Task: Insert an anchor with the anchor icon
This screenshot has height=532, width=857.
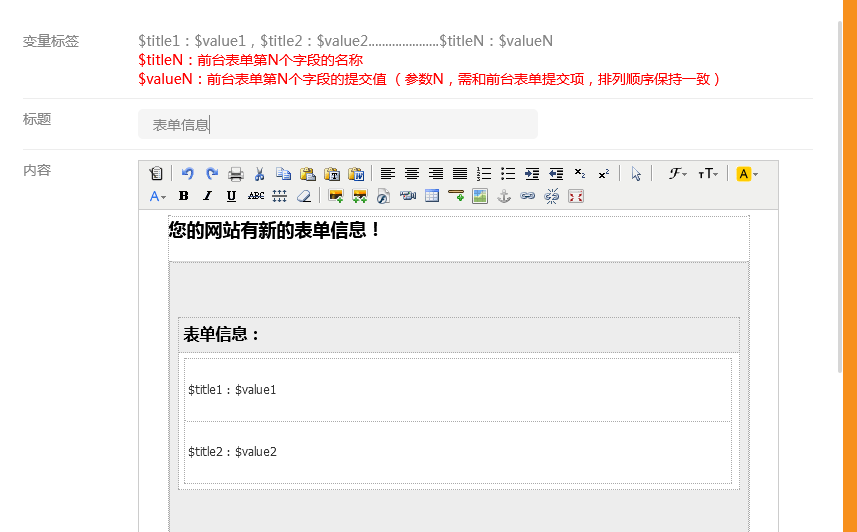Action: coord(504,196)
